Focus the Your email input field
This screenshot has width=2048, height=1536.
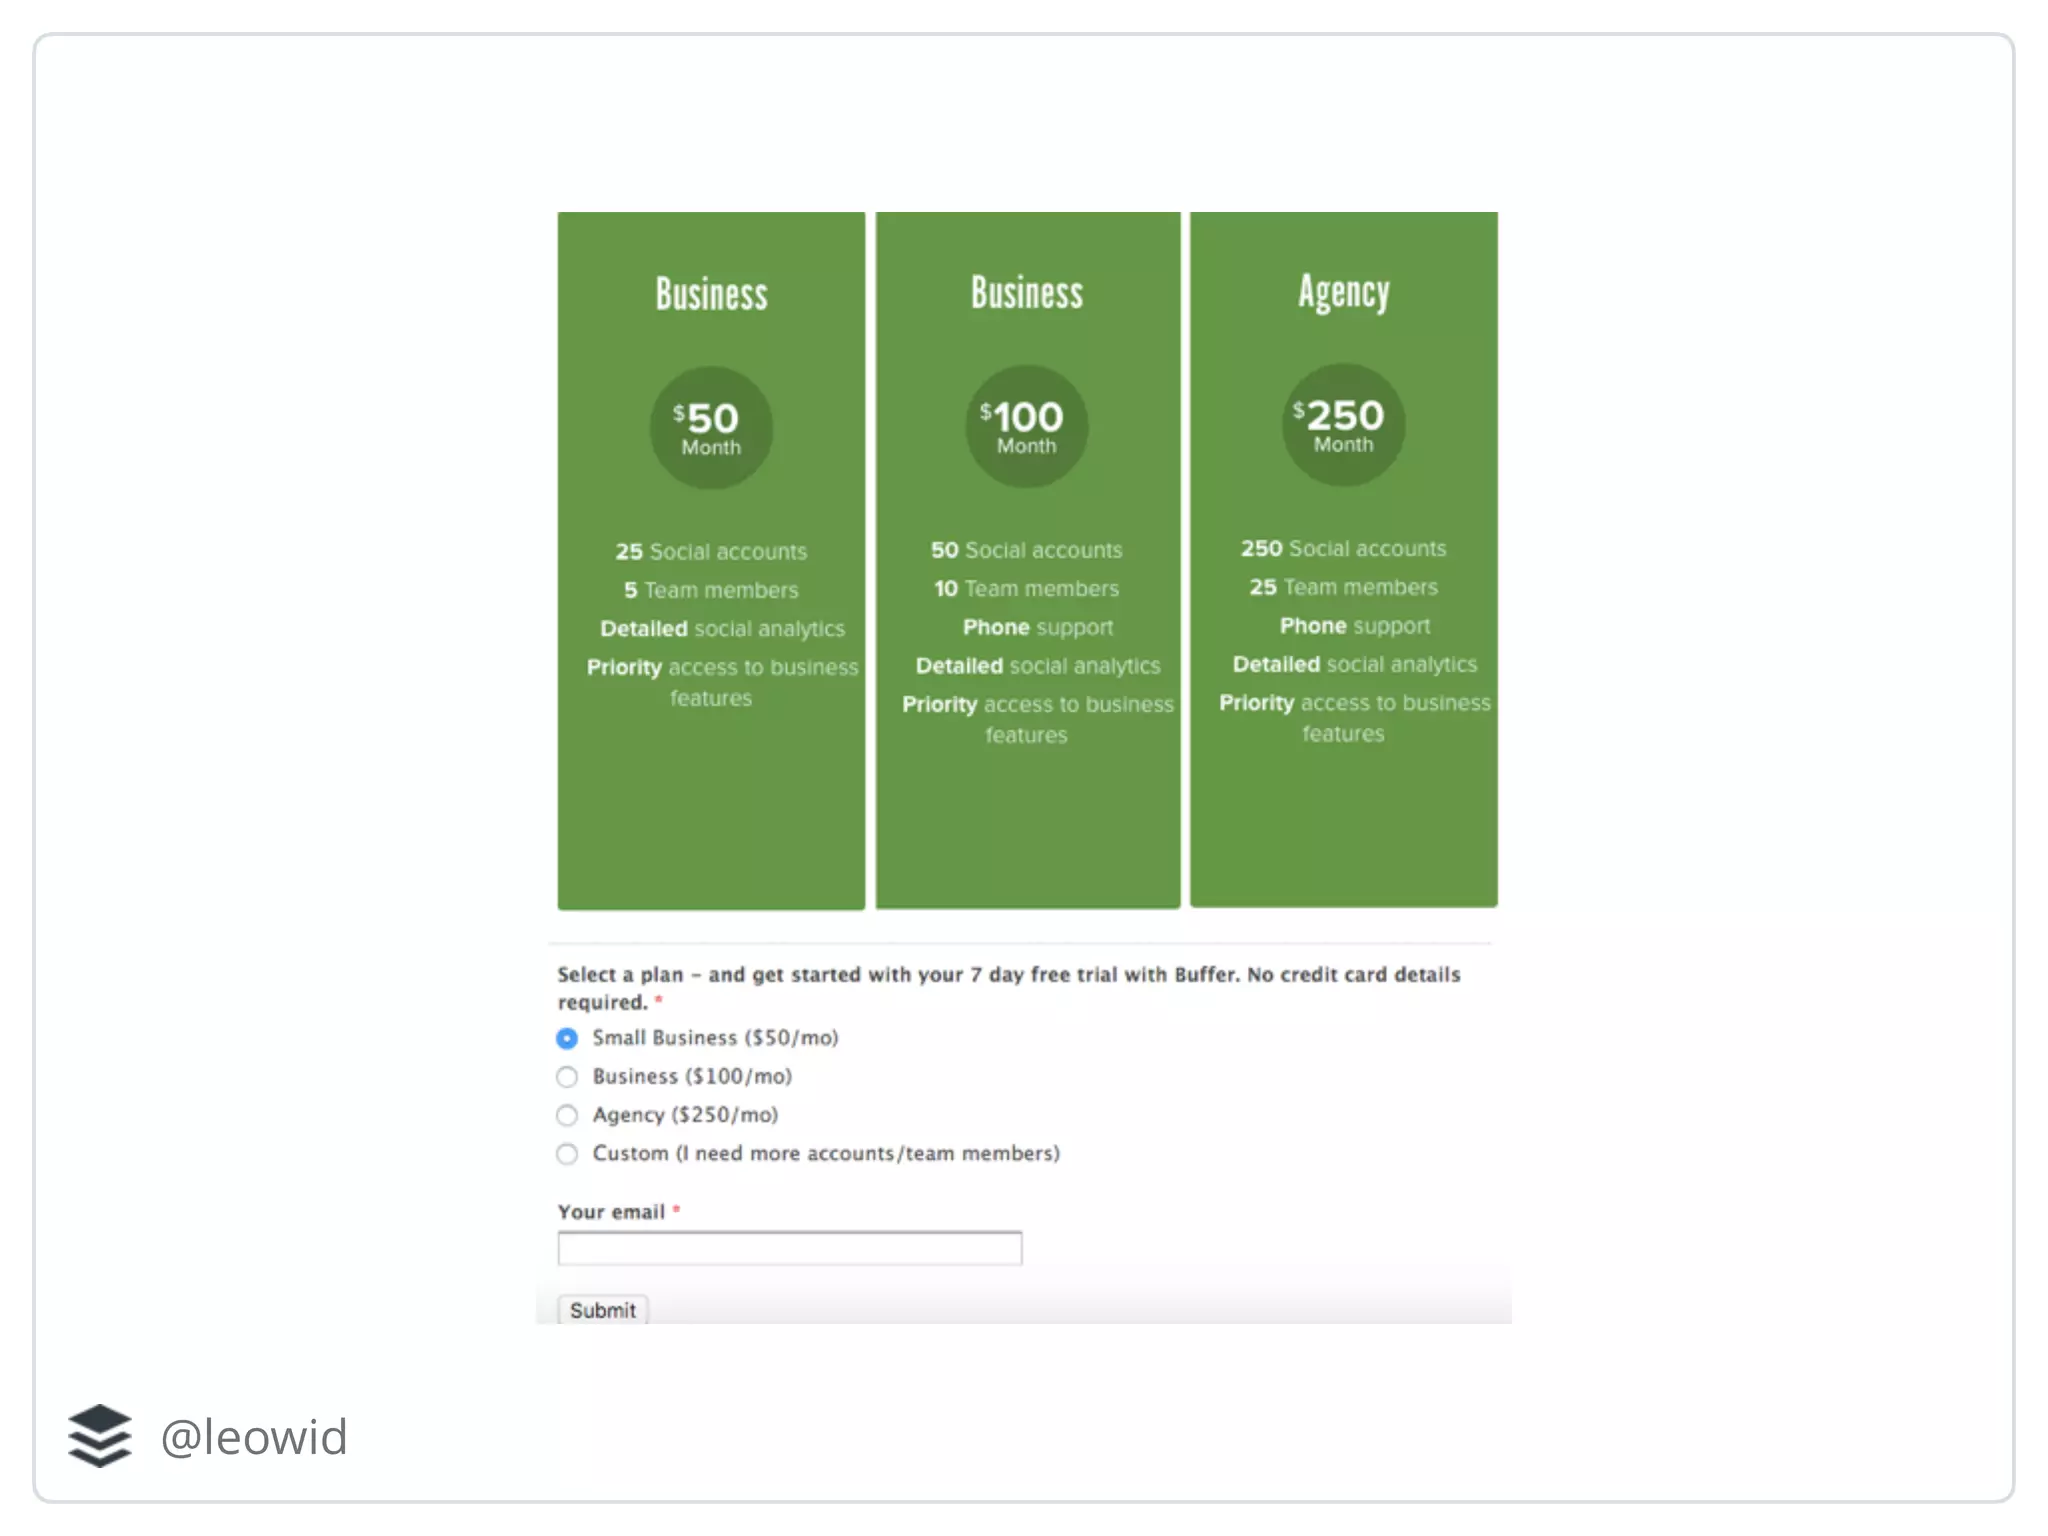click(x=789, y=1248)
